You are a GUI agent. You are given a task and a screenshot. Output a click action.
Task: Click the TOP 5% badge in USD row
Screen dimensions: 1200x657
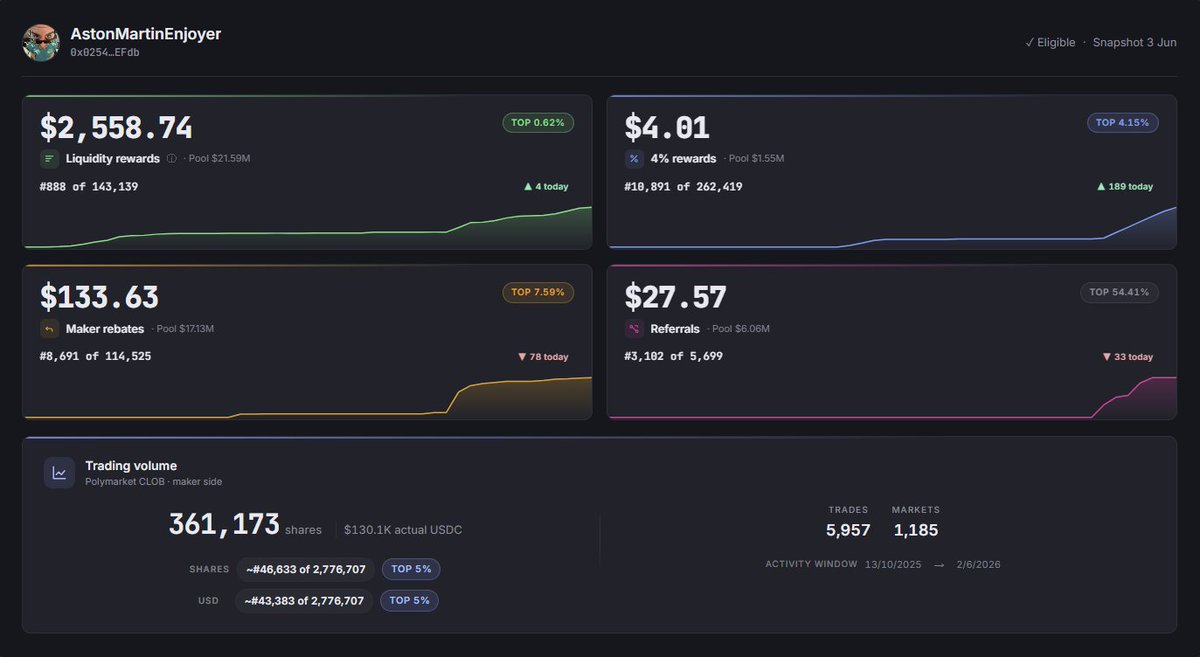pos(410,601)
